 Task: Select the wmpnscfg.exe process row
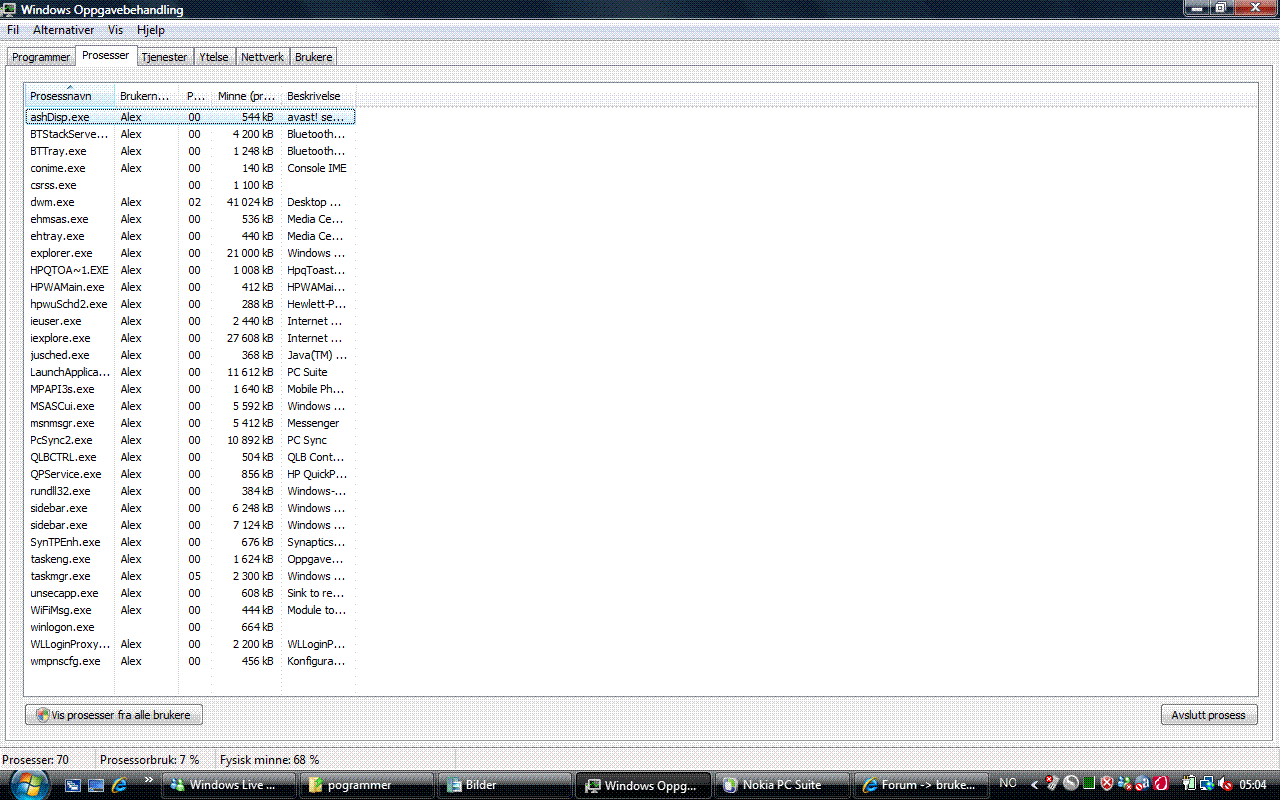click(x=190, y=661)
